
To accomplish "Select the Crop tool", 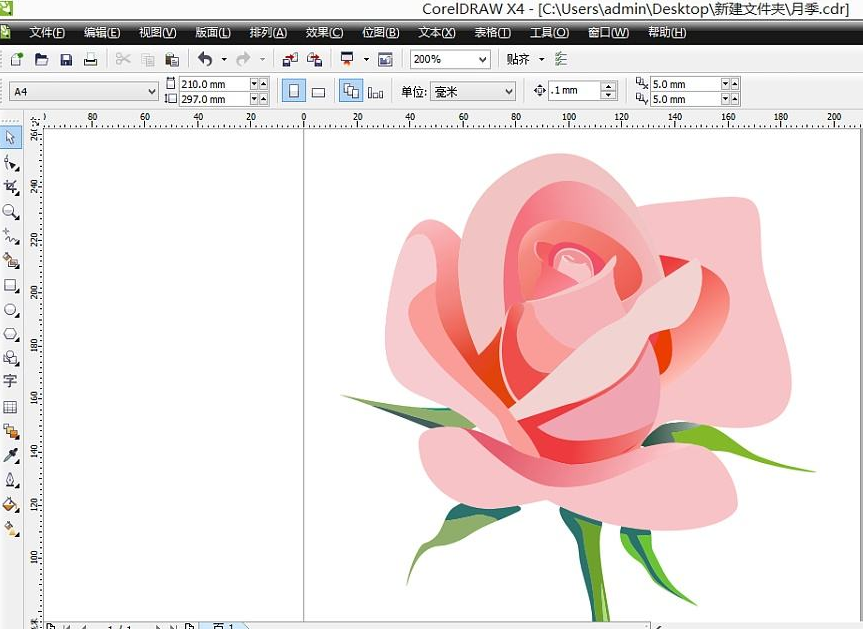I will click(11, 187).
